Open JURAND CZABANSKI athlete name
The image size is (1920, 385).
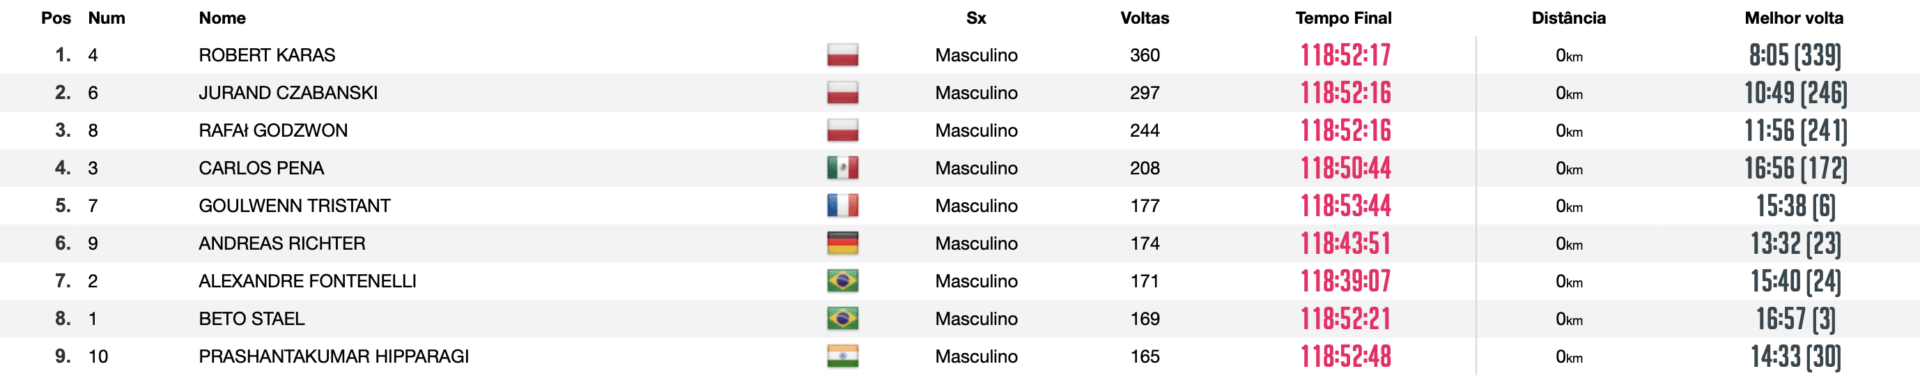click(x=288, y=93)
